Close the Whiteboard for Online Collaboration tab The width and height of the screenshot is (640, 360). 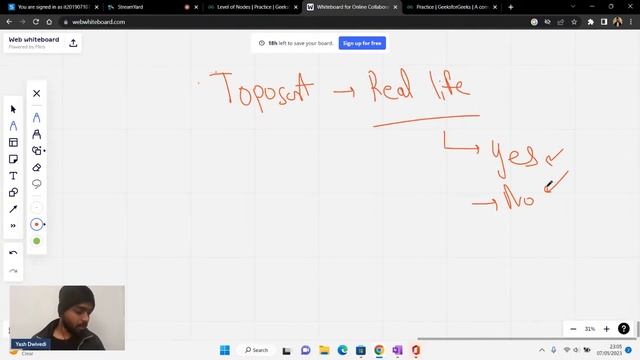pyautogui.click(x=395, y=7)
